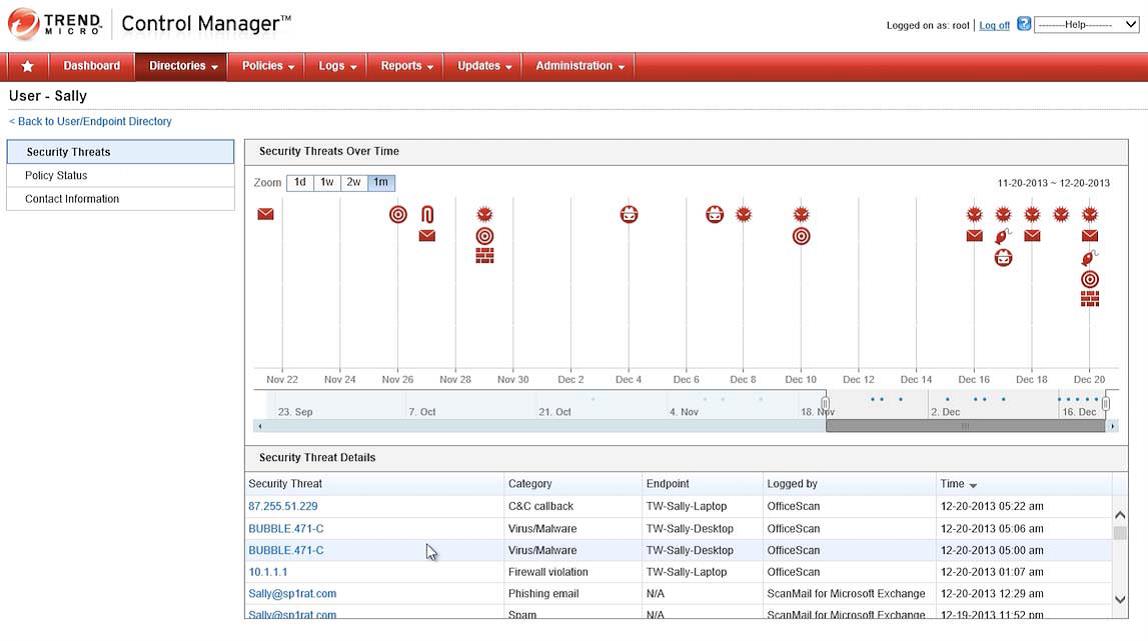Click the malware bug icon at Dec 17
This screenshot has width=1148, height=641.
coord(1004,214)
